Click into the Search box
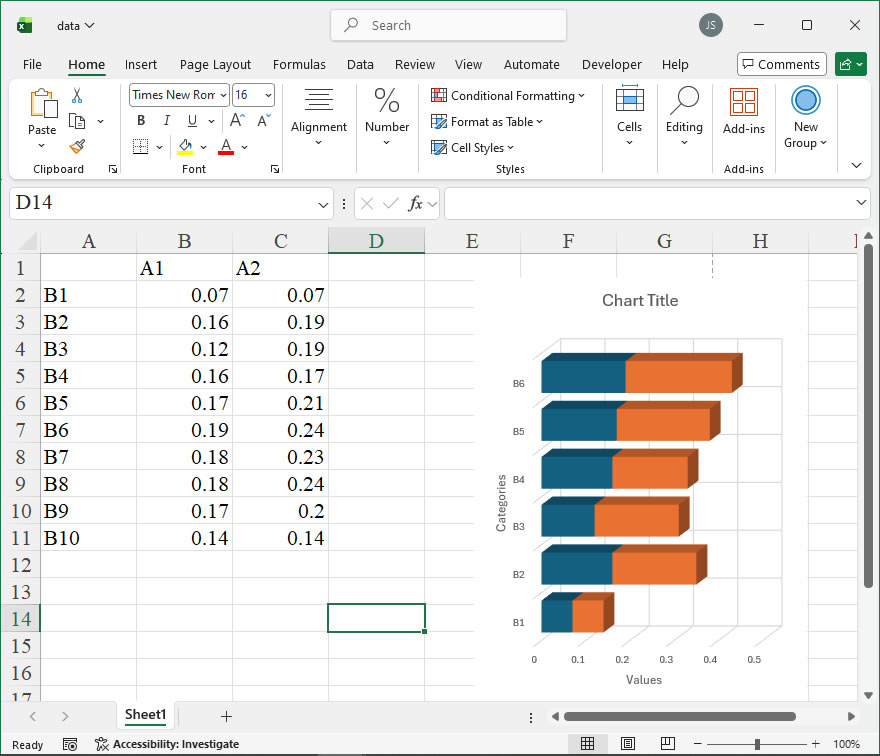This screenshot has height=756, width=880. tap(448, 26)
